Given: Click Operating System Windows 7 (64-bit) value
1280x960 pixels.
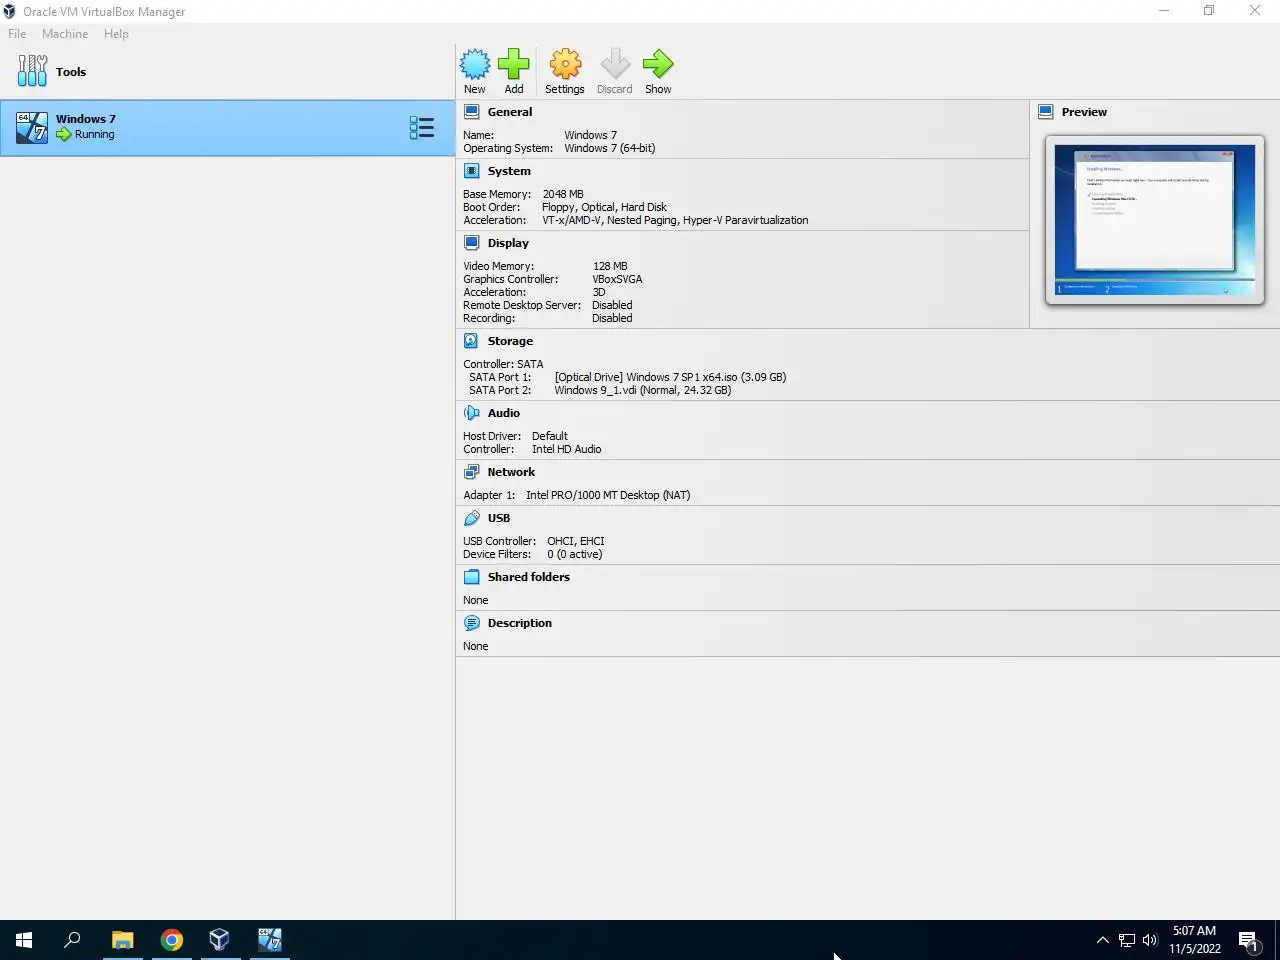Looking at the screenshot, I should point(610,148).
